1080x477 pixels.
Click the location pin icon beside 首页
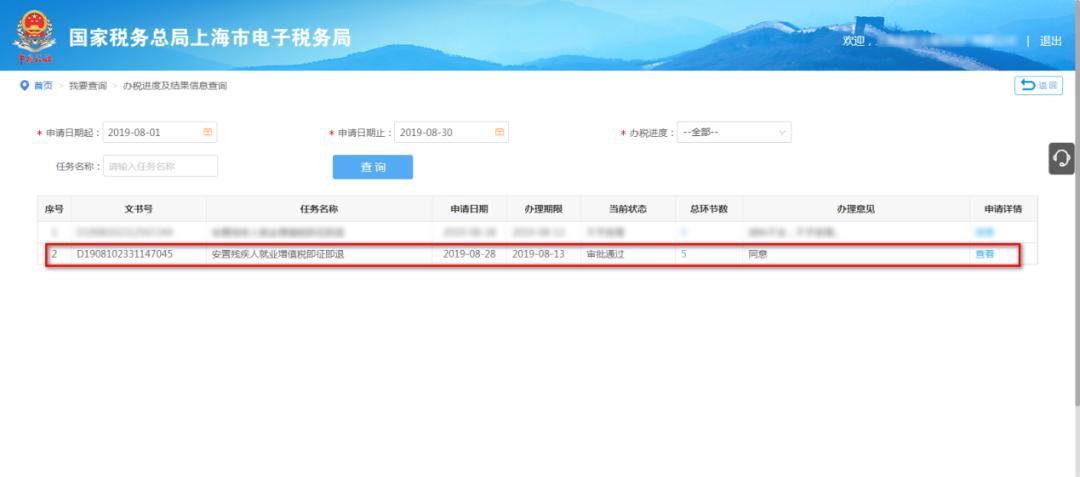tap(25, 86)
